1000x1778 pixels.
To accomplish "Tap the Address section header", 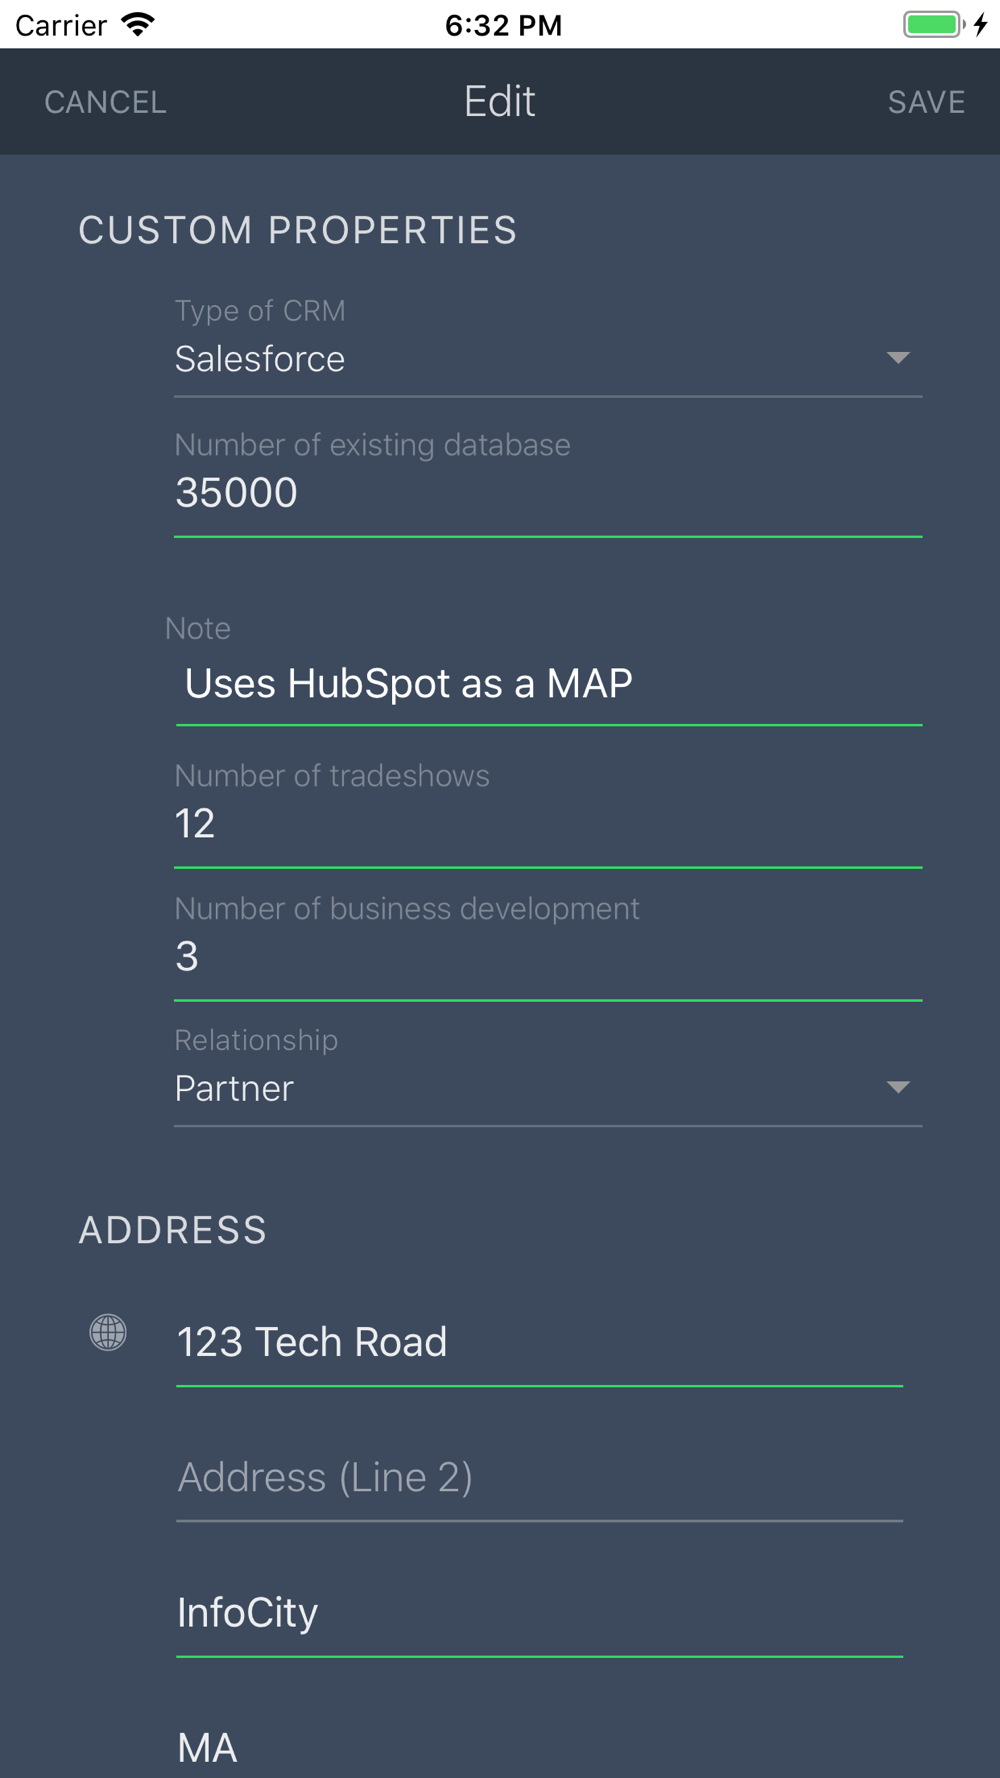I will (x=173, y=1230).
